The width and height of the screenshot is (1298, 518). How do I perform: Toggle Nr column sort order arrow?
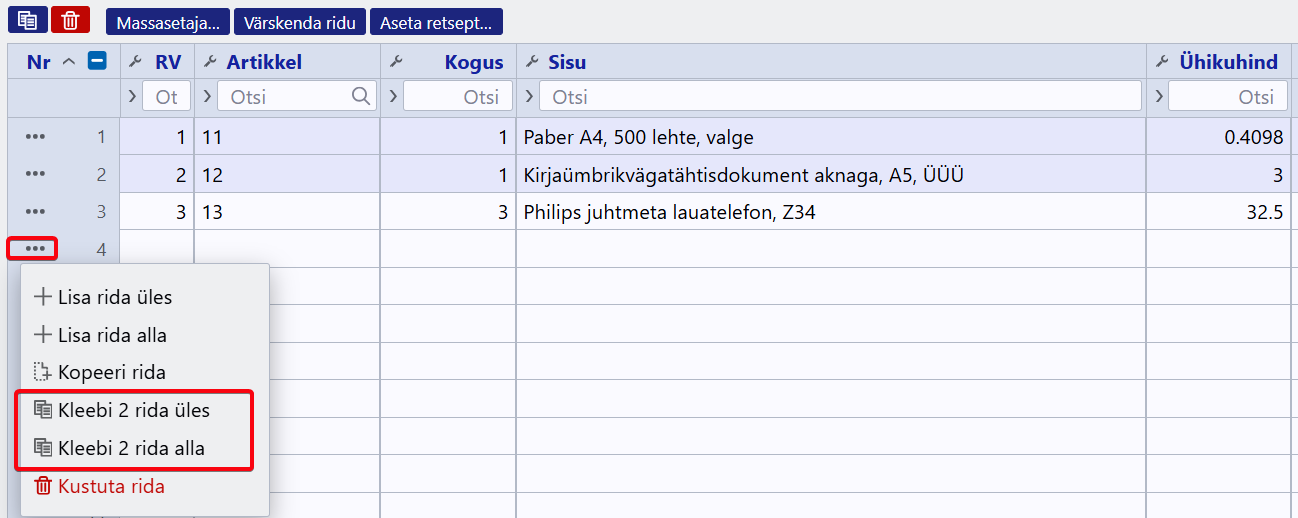(68, 62)
